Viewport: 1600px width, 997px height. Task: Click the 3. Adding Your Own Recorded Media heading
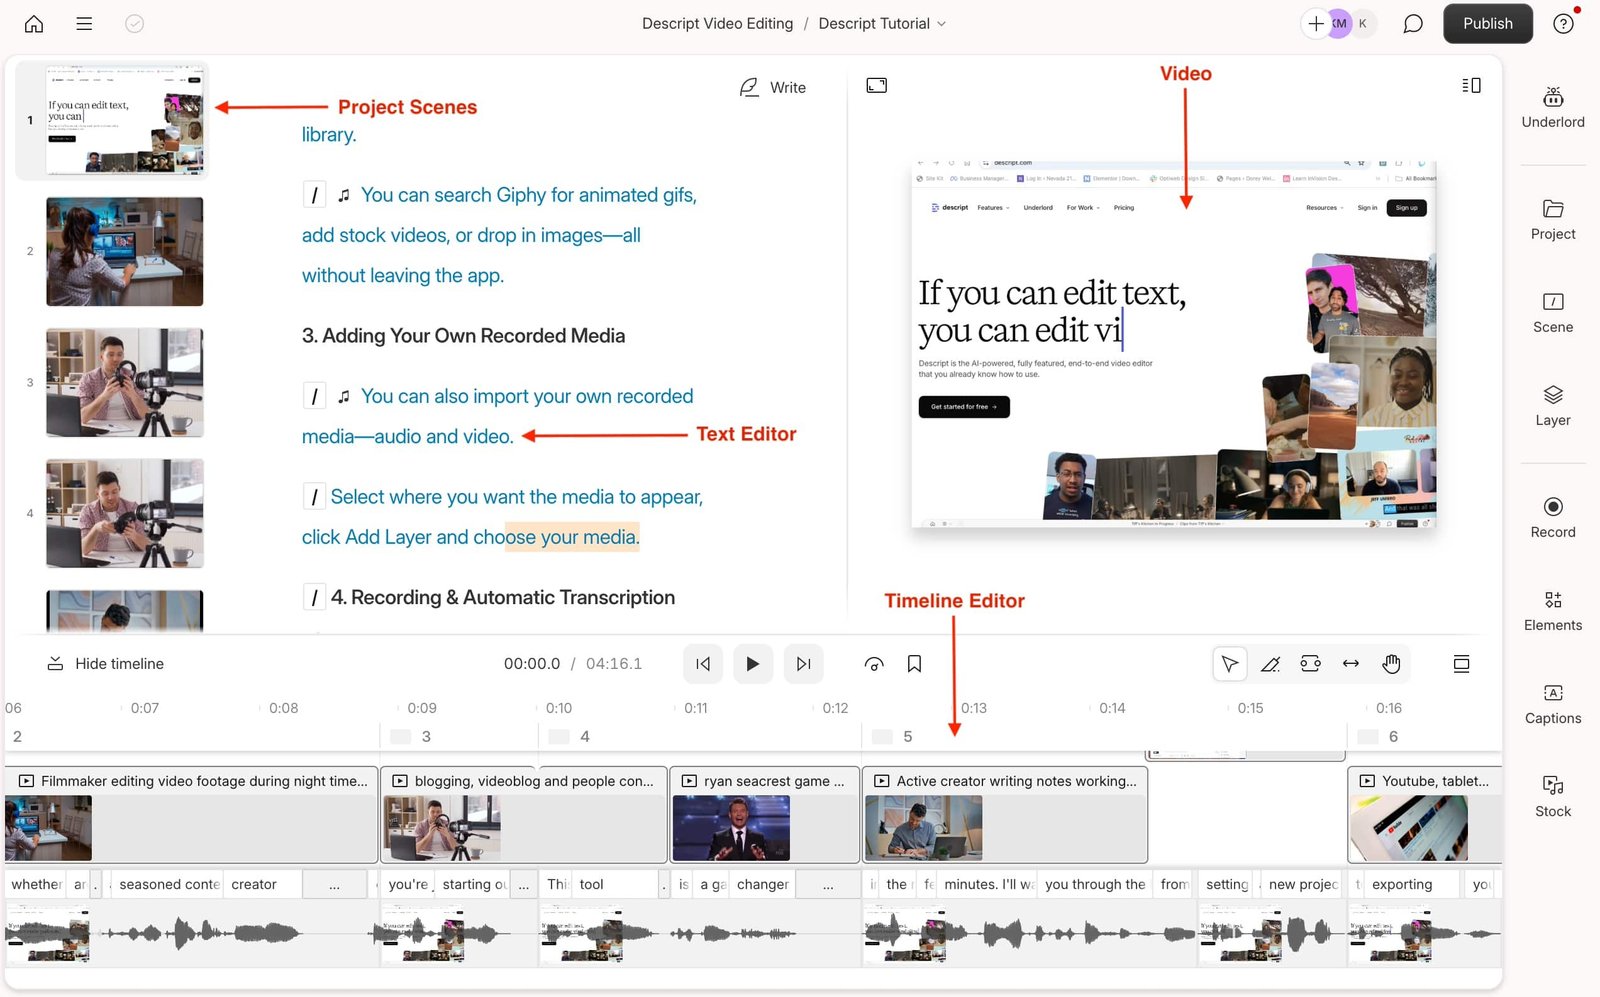click(463, 336)
